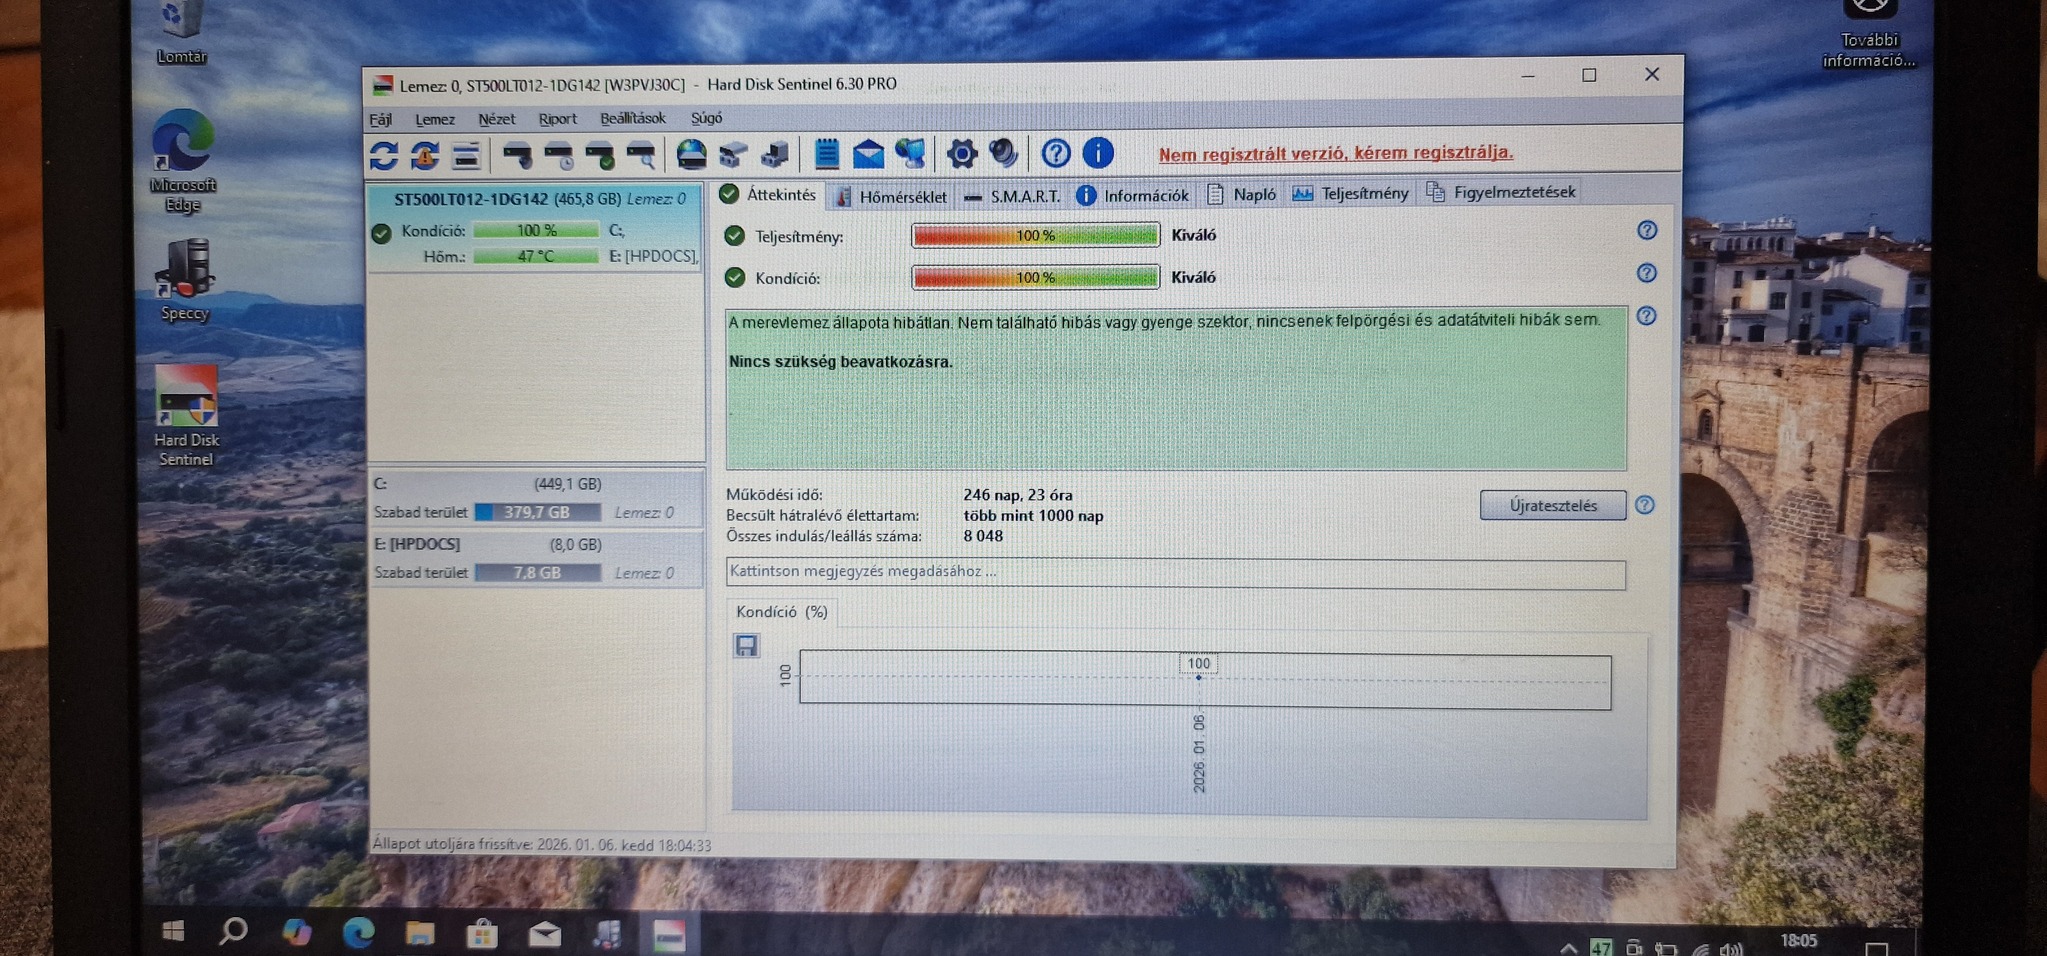
Task: Switch to the Áttekintés tab
Action: point(769,195)
